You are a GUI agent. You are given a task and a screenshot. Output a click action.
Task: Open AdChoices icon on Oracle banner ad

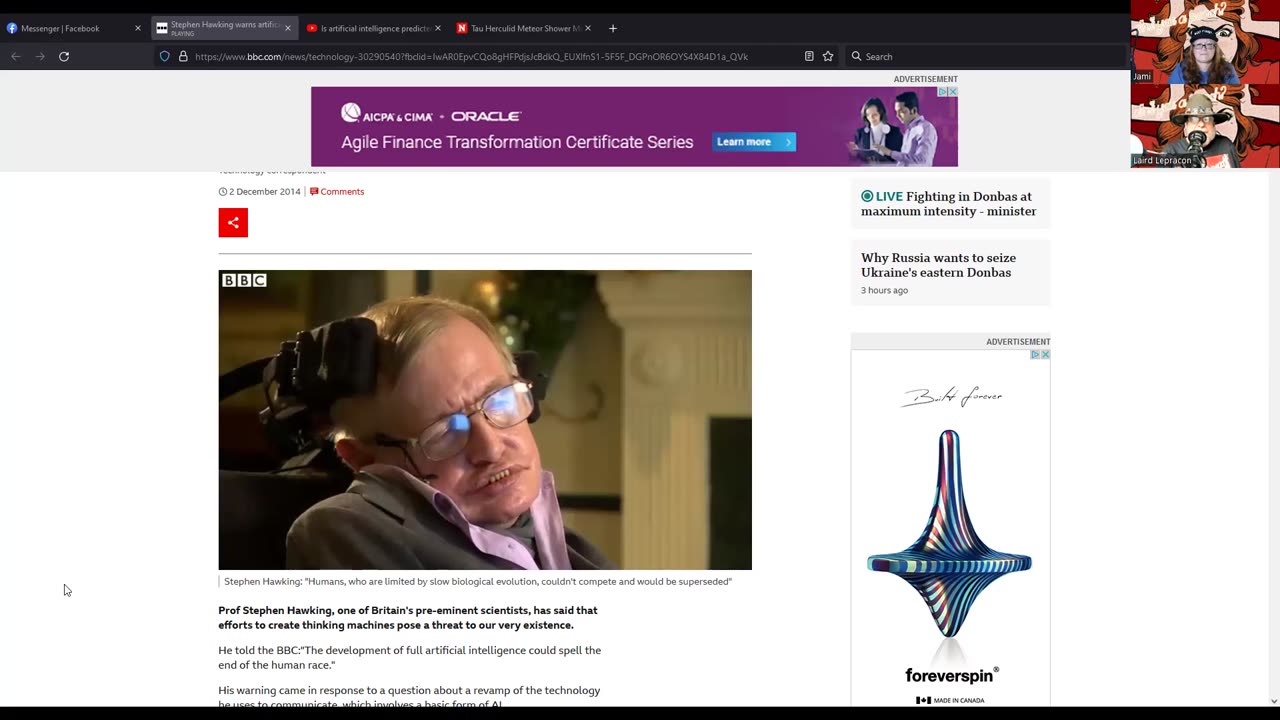(x=942, y=92)
